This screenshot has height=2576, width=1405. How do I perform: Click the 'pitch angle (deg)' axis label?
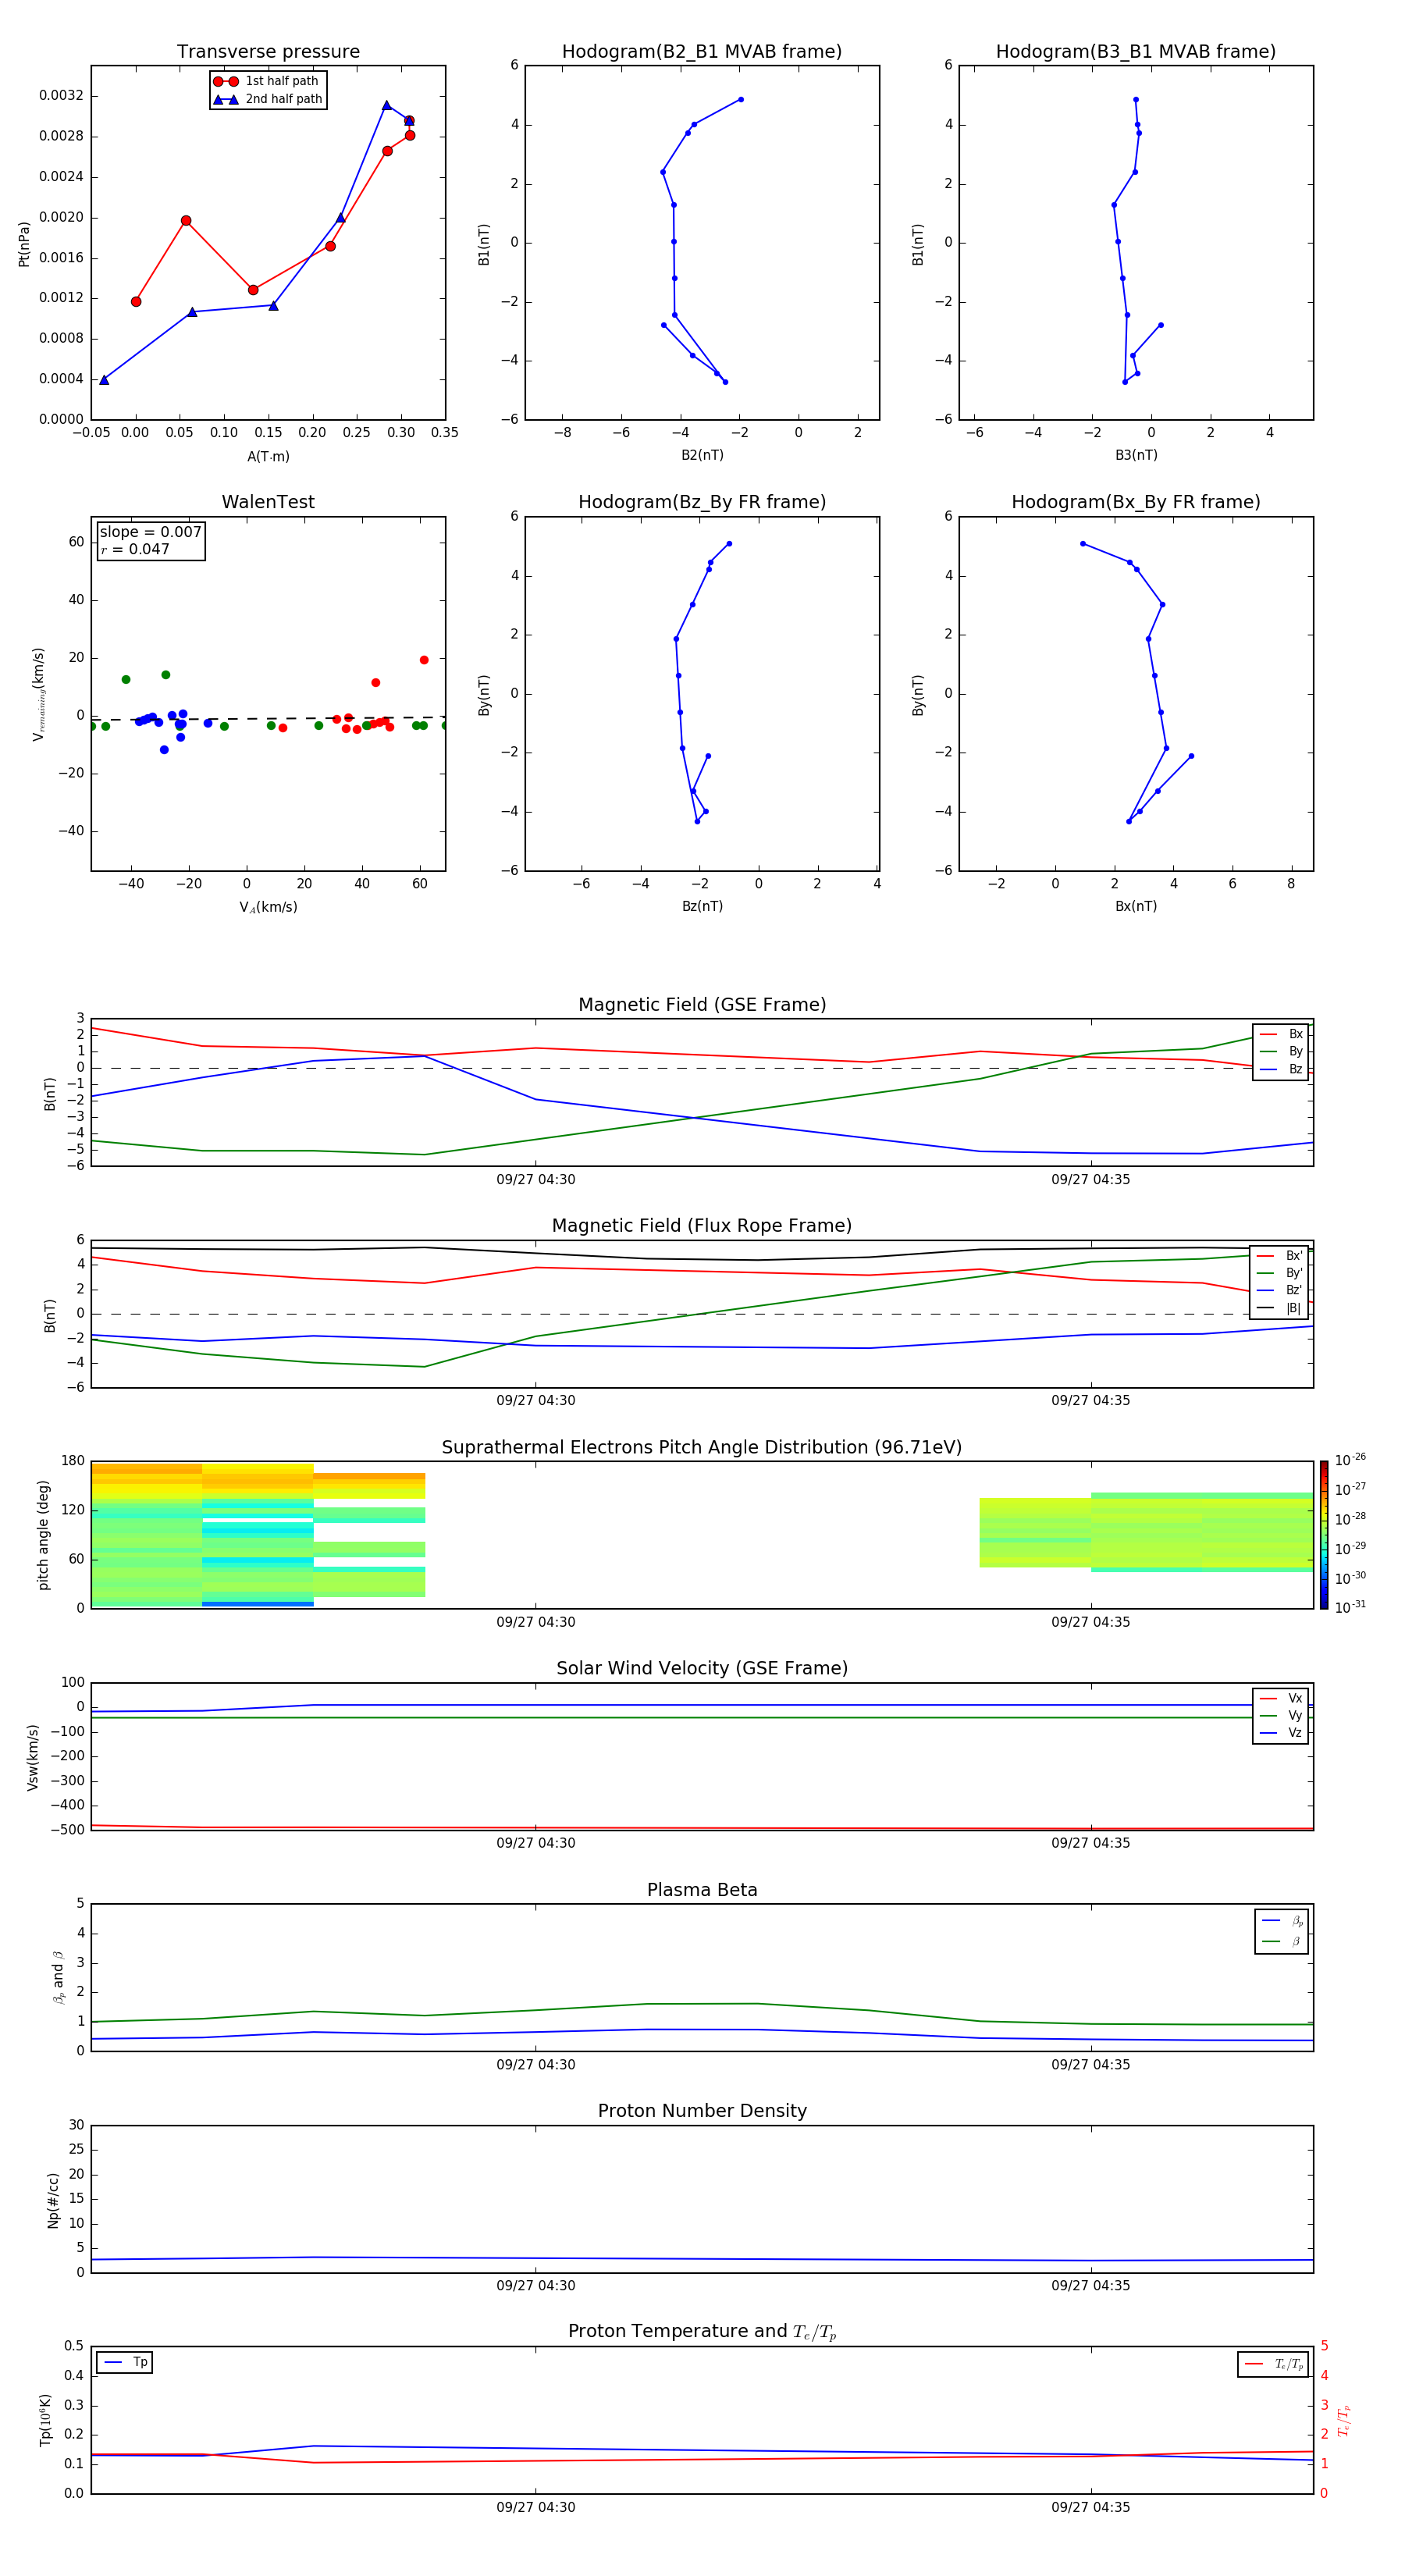click(43, 1535)
